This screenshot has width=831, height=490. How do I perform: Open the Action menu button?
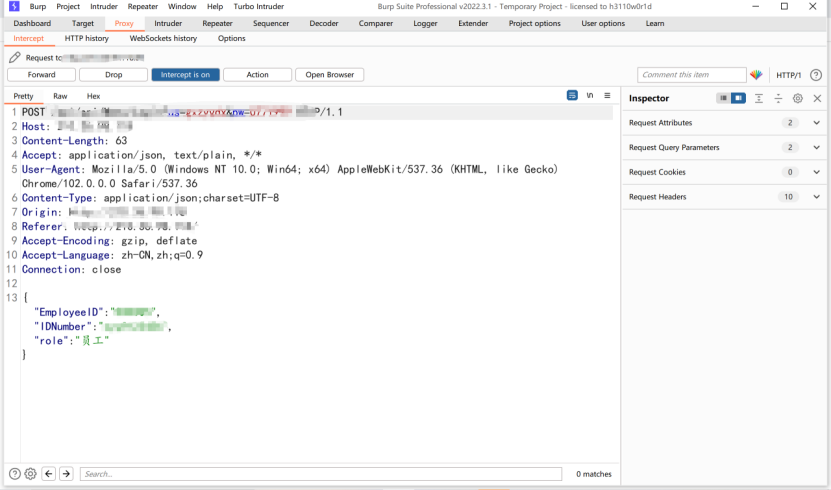tap(258, 75)
